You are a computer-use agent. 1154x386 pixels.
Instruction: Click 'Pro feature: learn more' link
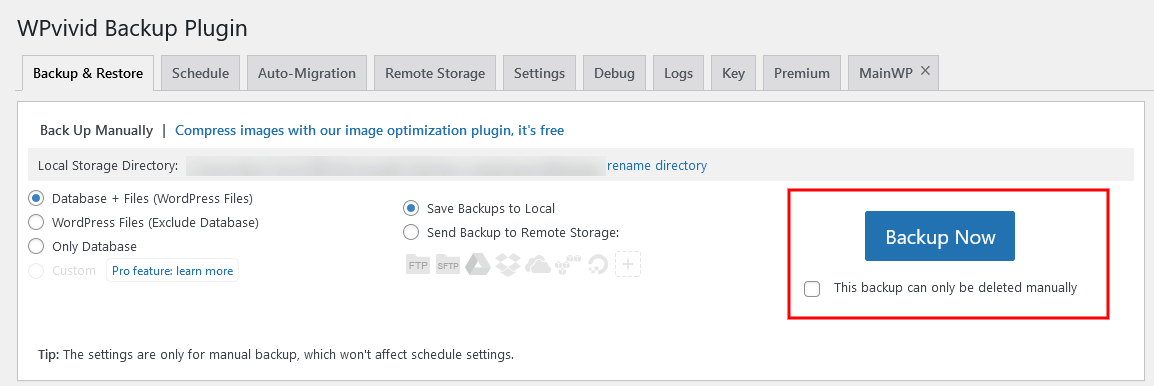172,270
